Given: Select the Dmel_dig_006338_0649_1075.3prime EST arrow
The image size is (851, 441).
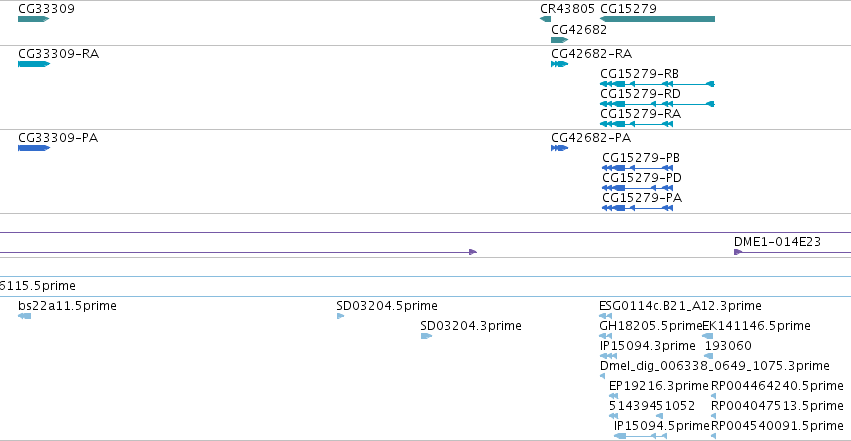Looking at the screenshot, I should (602, 376).
